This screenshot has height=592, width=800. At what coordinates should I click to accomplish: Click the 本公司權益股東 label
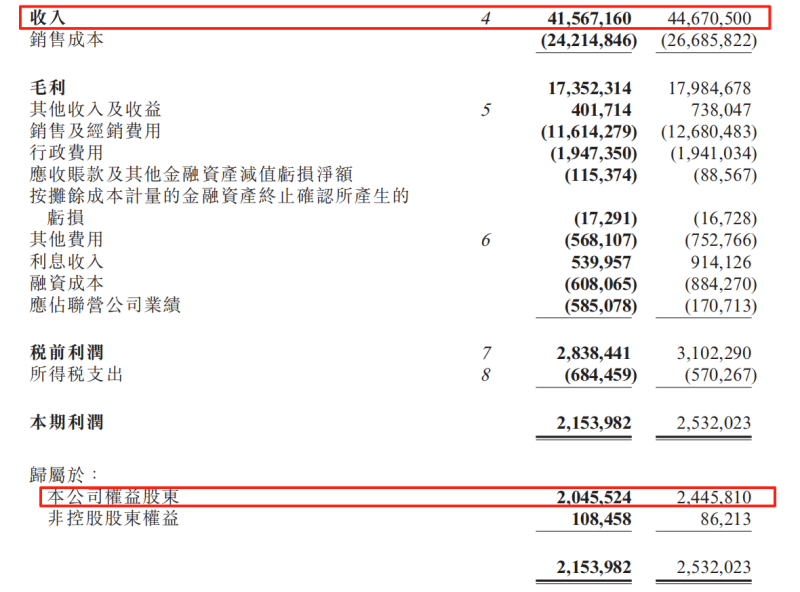click(113, 497)
